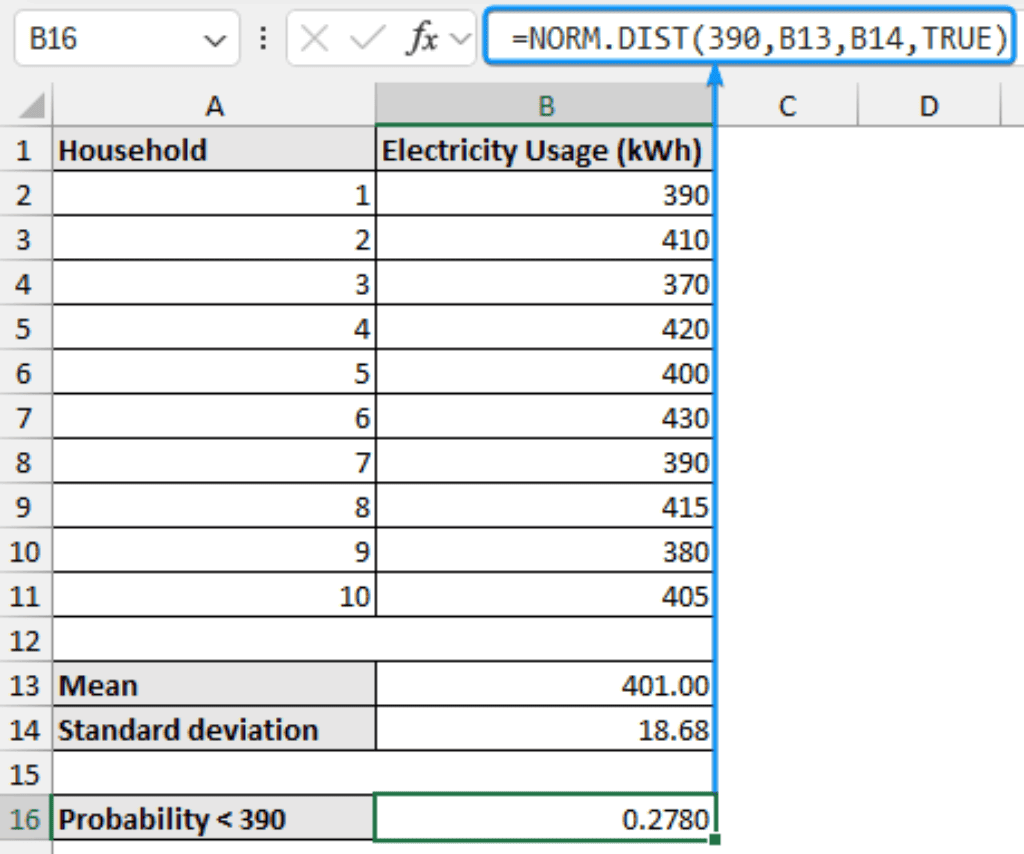Image resolution: width=1024 pixels, height=854 pixels.
Task: Expand the formula bar with its chevron
Action: (x=461, y=38)
